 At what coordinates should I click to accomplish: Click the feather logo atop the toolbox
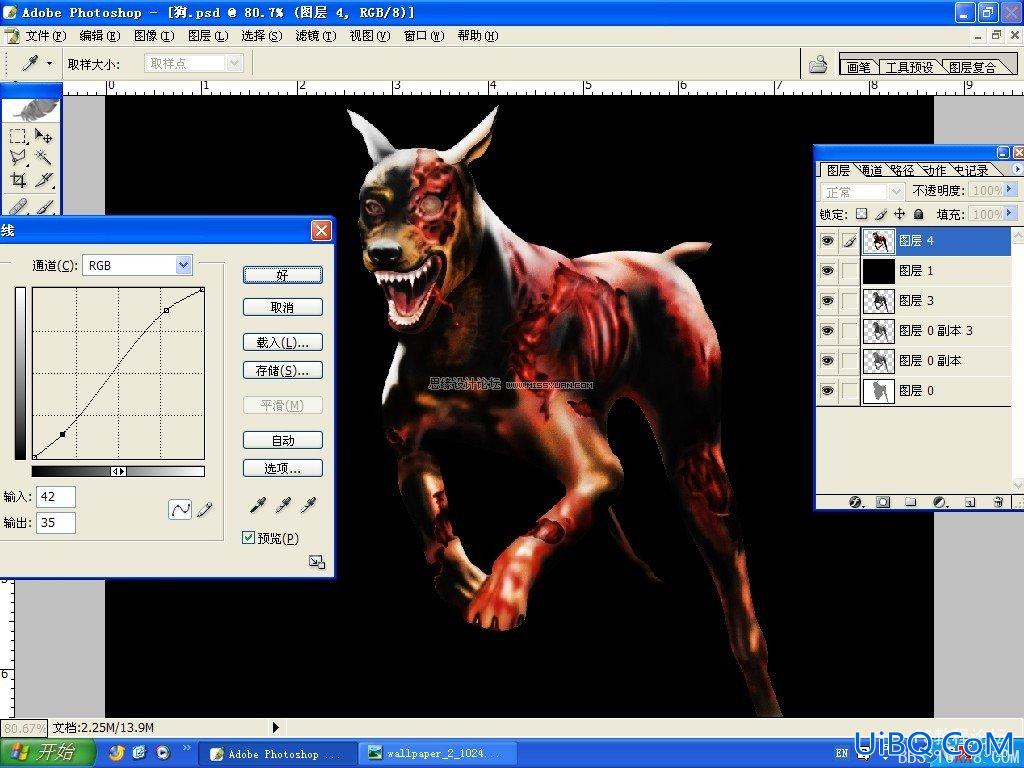tap(33, 108)
